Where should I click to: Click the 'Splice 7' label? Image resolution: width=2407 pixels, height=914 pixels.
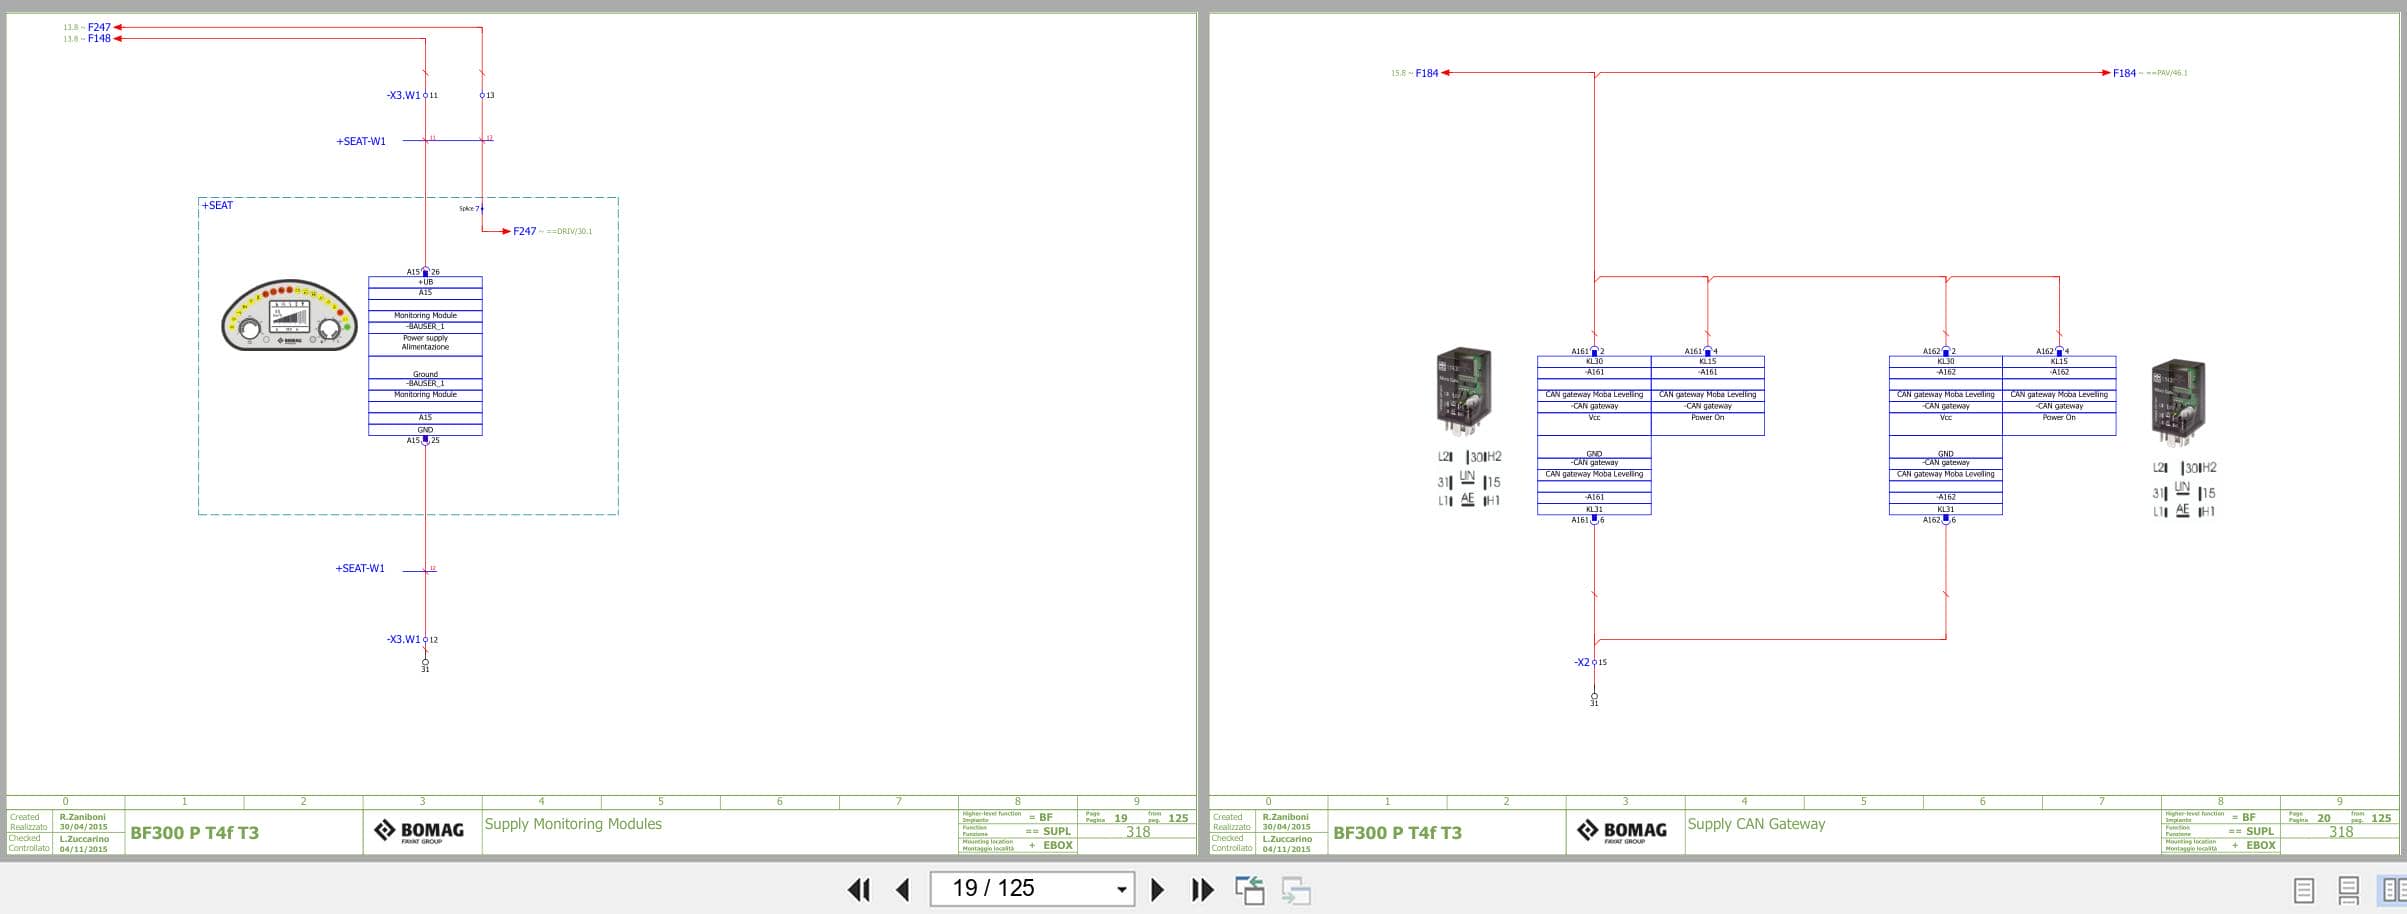point(469,209)
